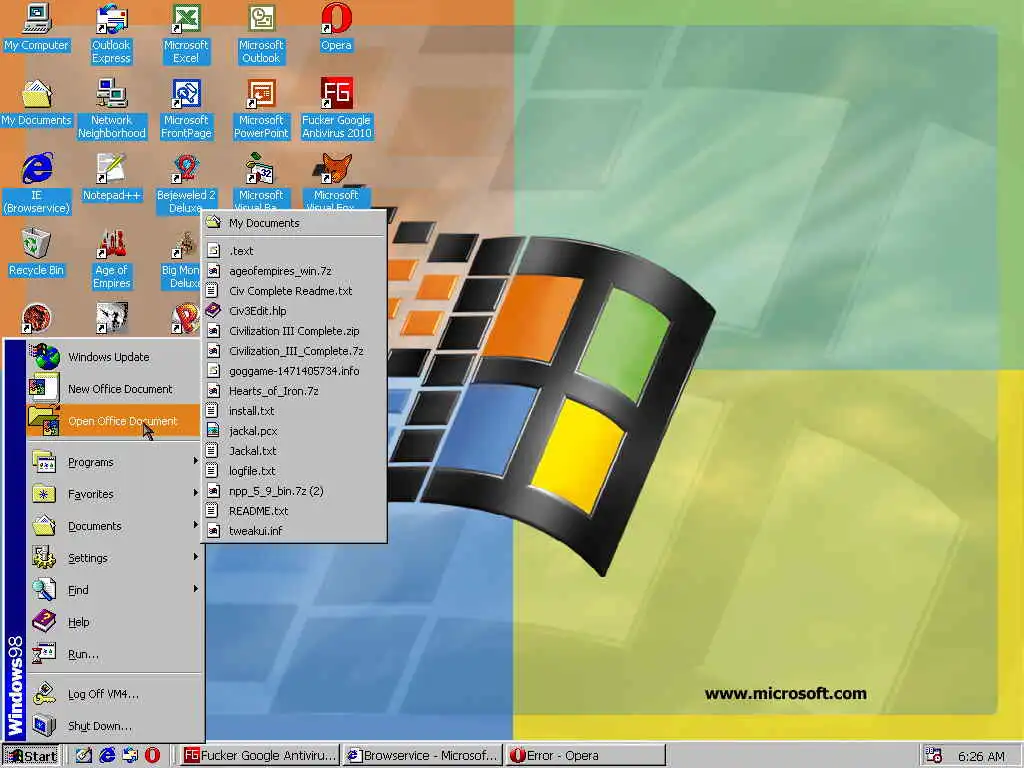This screenshot has height=768, width=1024.
Task: Launch Age of Empires desktop shortcut
Action: (112, 259)
